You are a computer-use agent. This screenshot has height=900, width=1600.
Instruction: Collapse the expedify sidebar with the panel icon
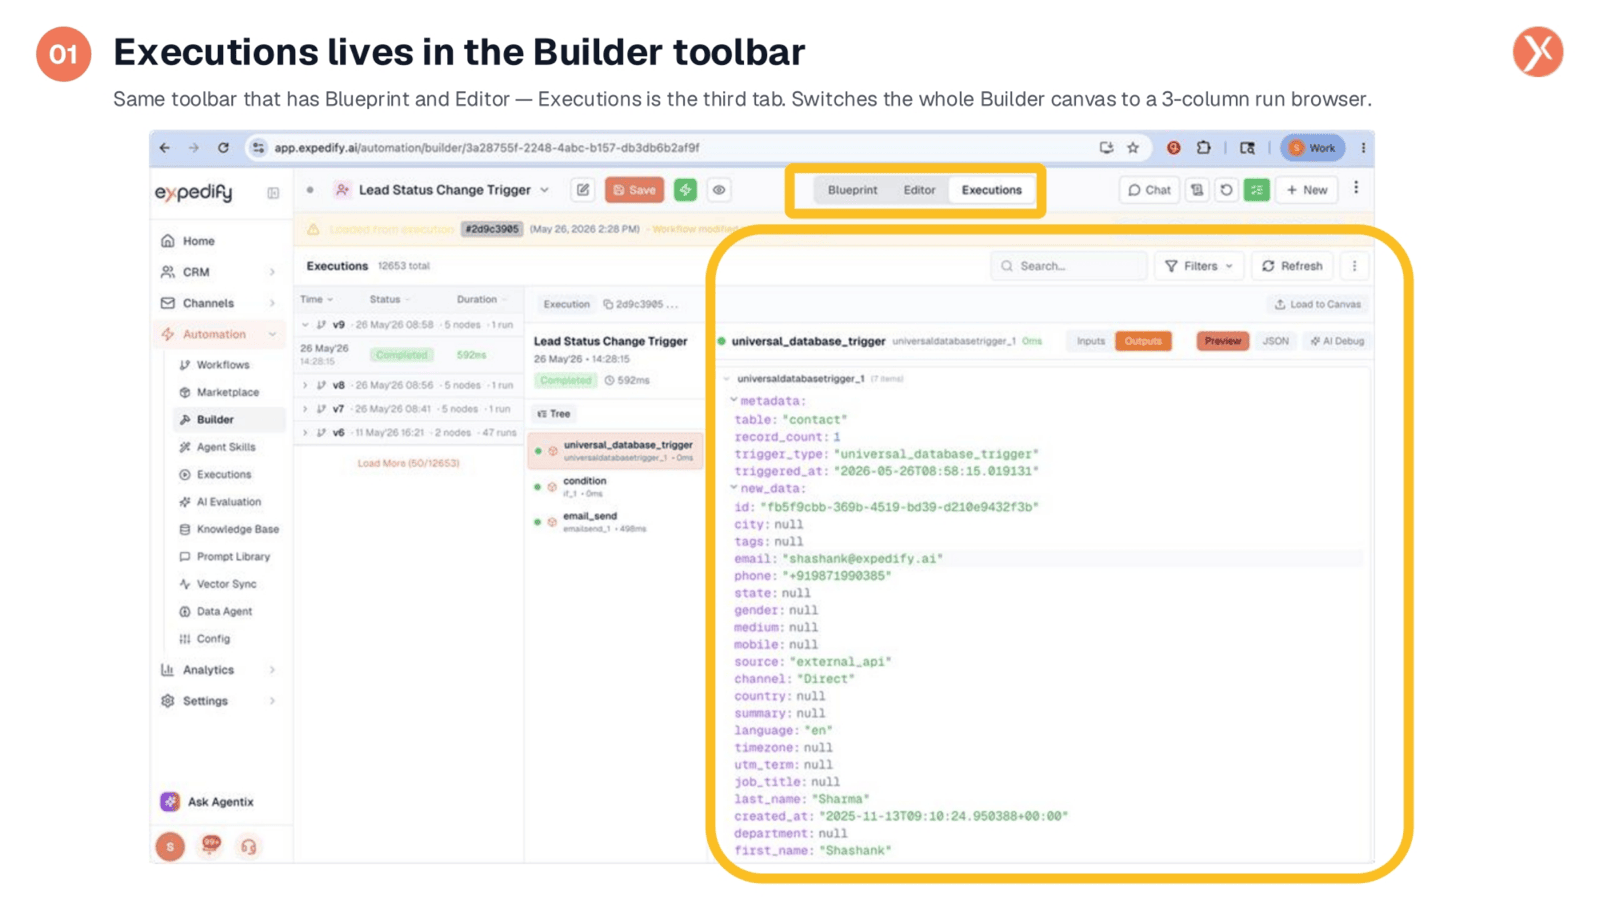273,193
